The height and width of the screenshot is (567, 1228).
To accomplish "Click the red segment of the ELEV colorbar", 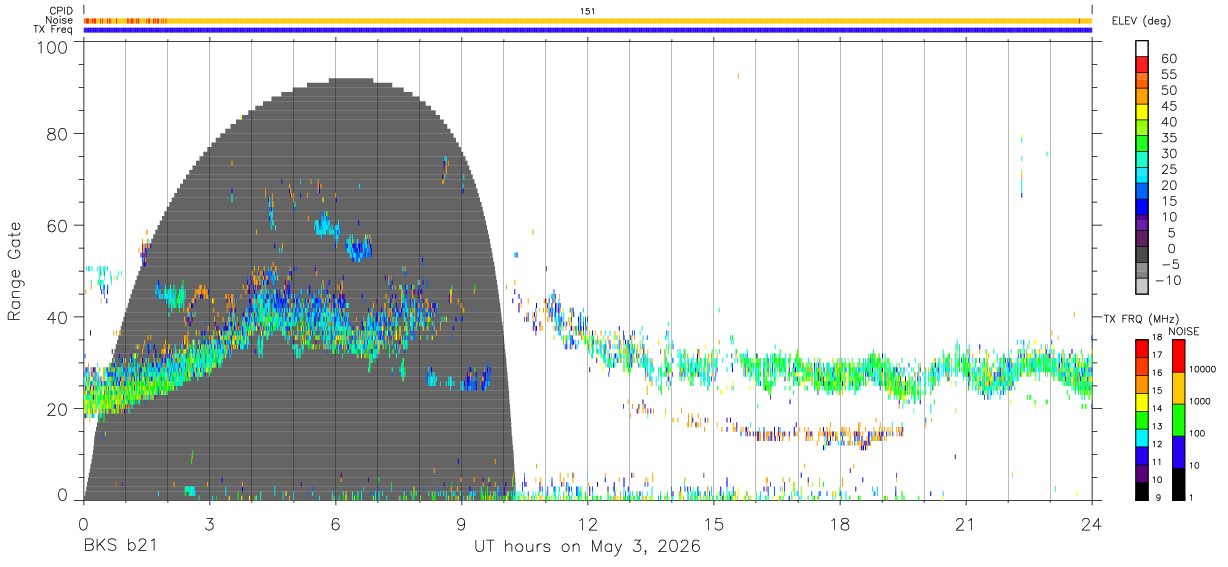I will (x=1142, y=65).
